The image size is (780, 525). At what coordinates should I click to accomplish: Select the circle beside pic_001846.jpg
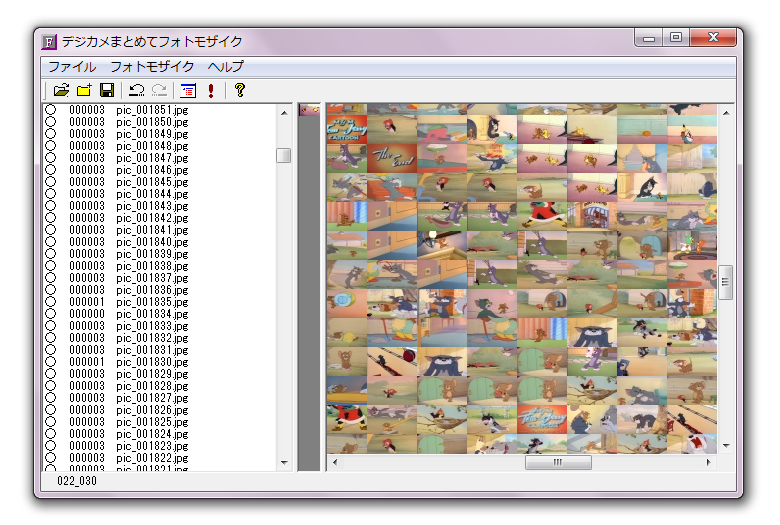(51, 170)
